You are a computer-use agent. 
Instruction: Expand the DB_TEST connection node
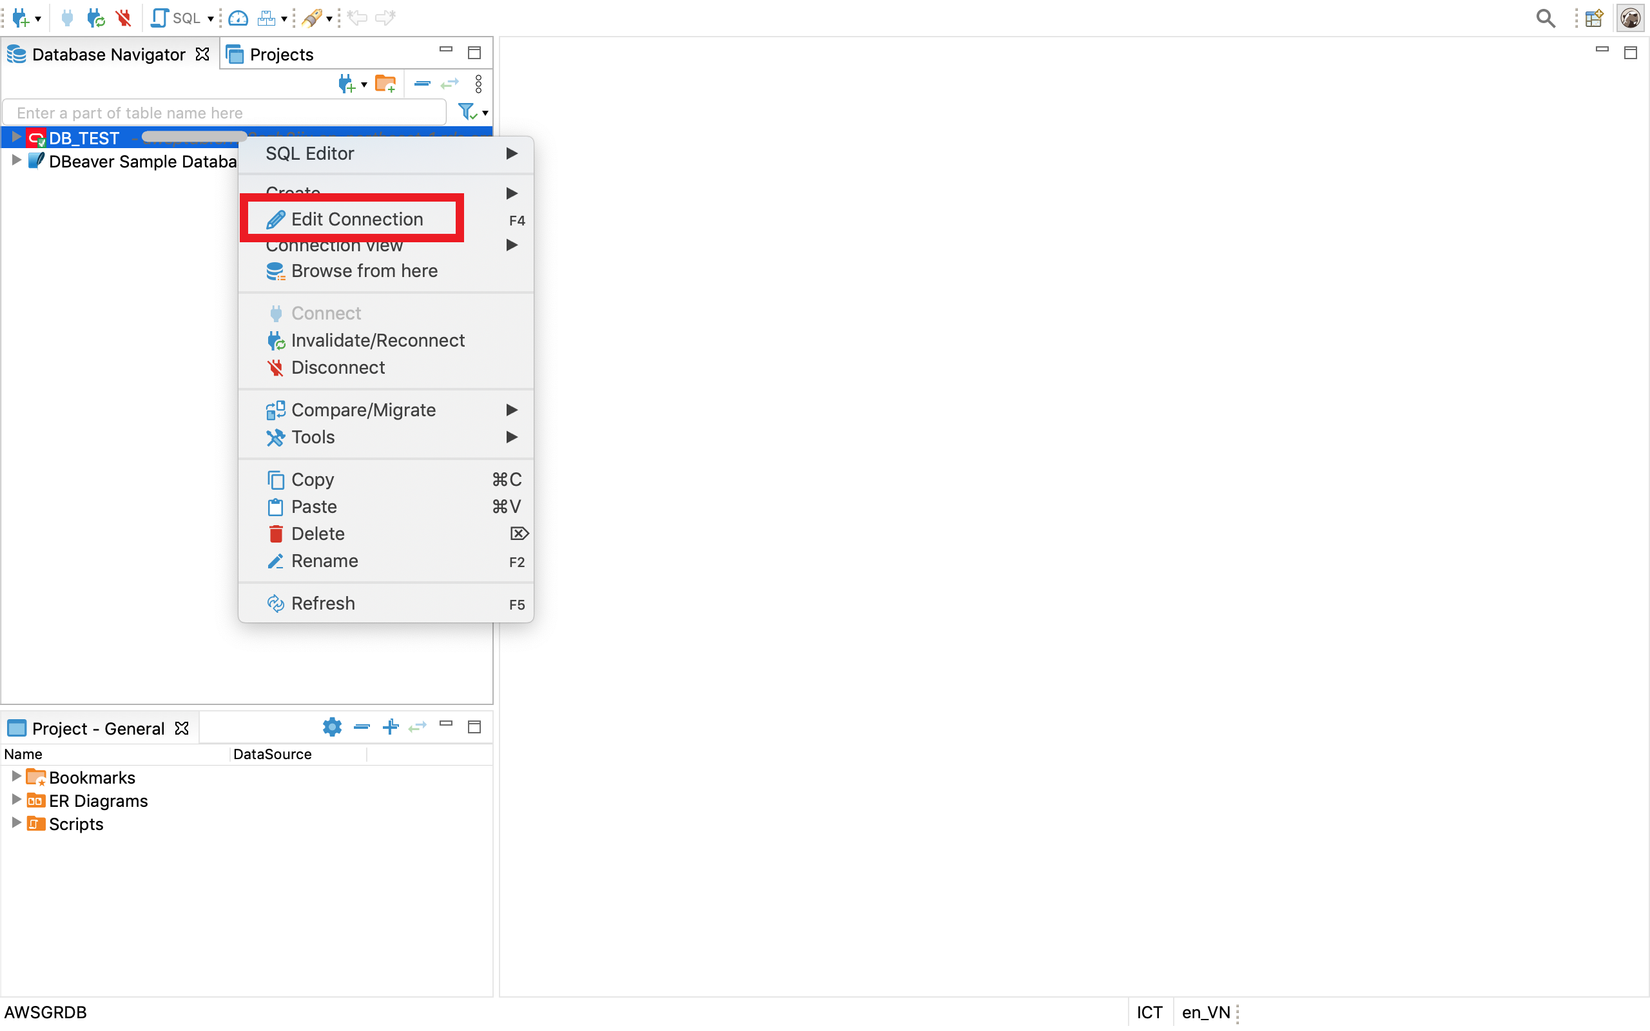click(x=16, y=137)
